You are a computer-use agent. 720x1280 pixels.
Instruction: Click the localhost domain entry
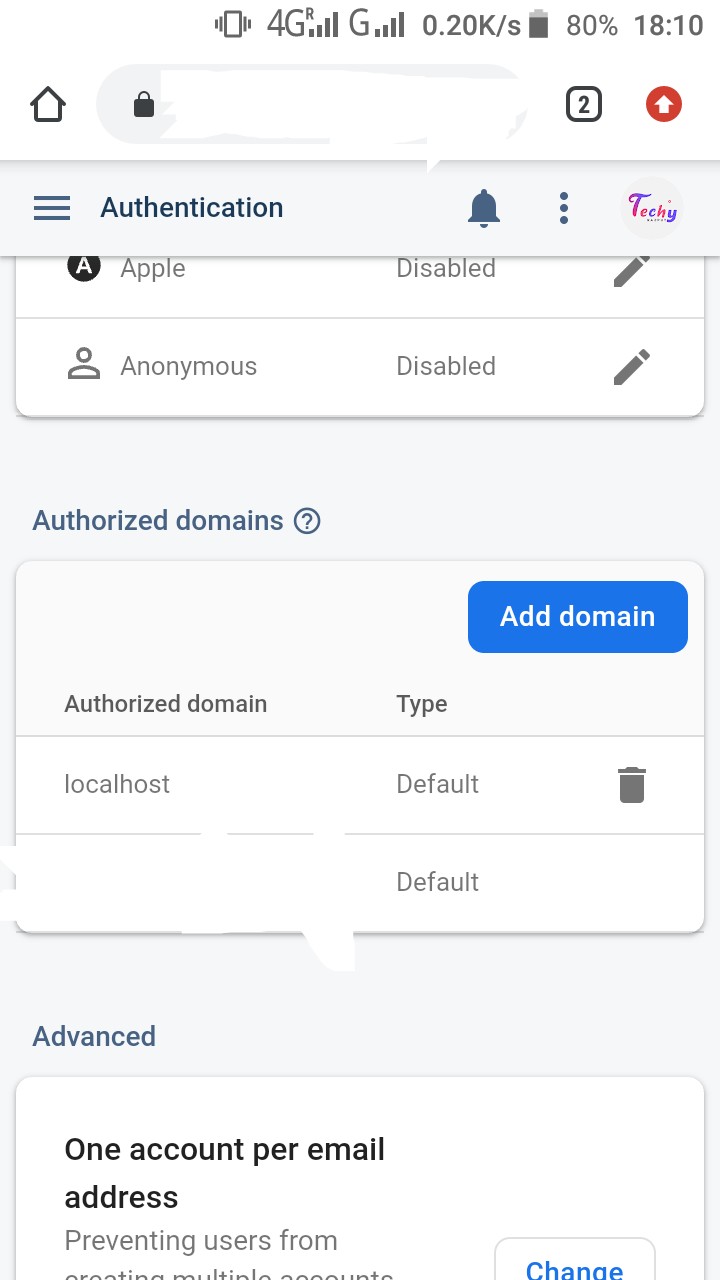pos(117,784)
